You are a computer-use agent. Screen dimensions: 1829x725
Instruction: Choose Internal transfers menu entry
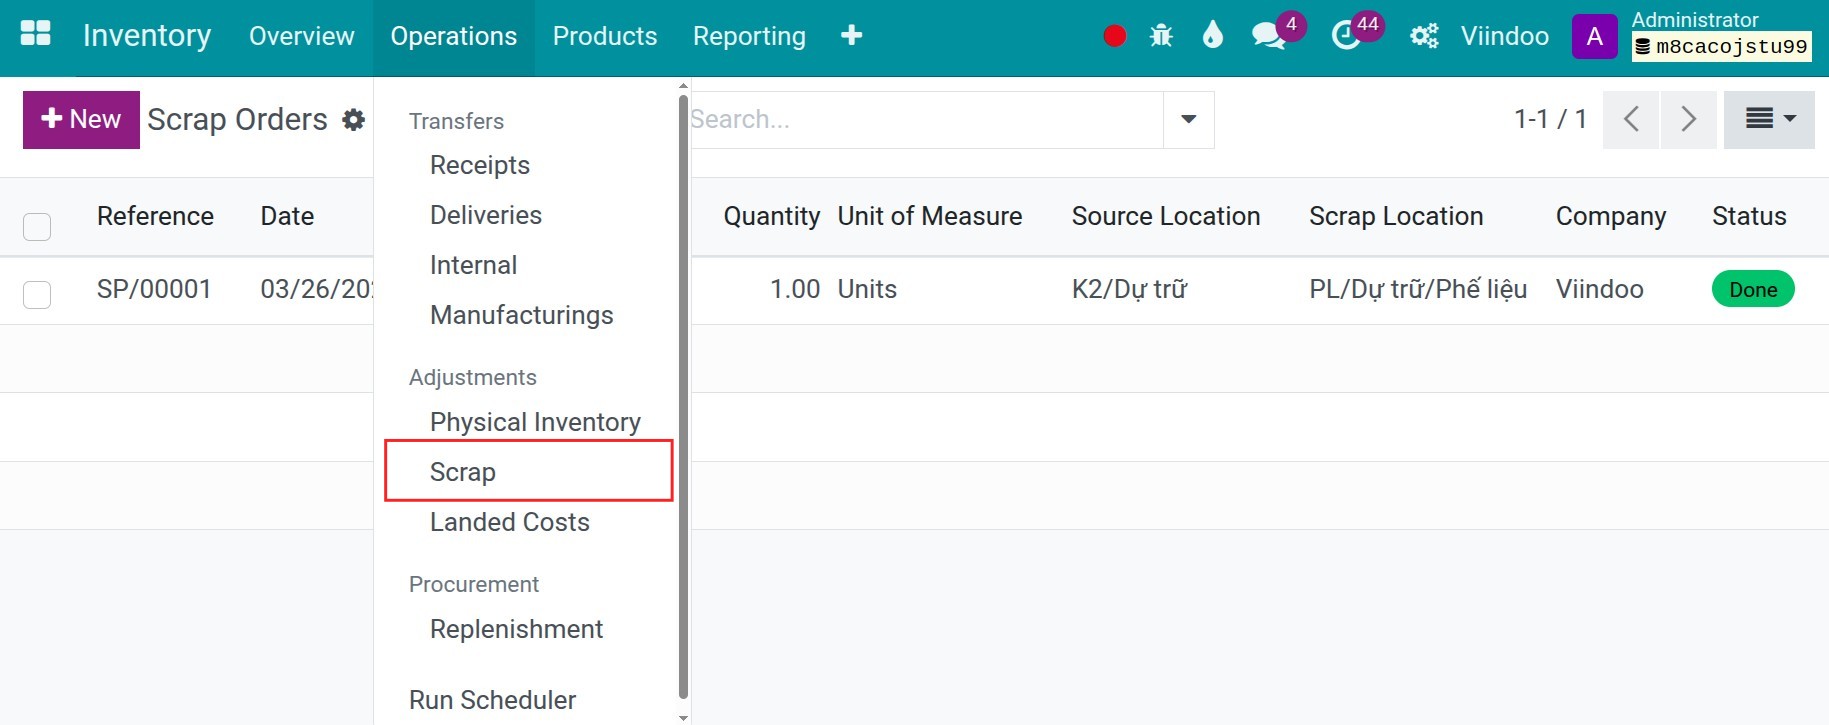tap(474, 265)
